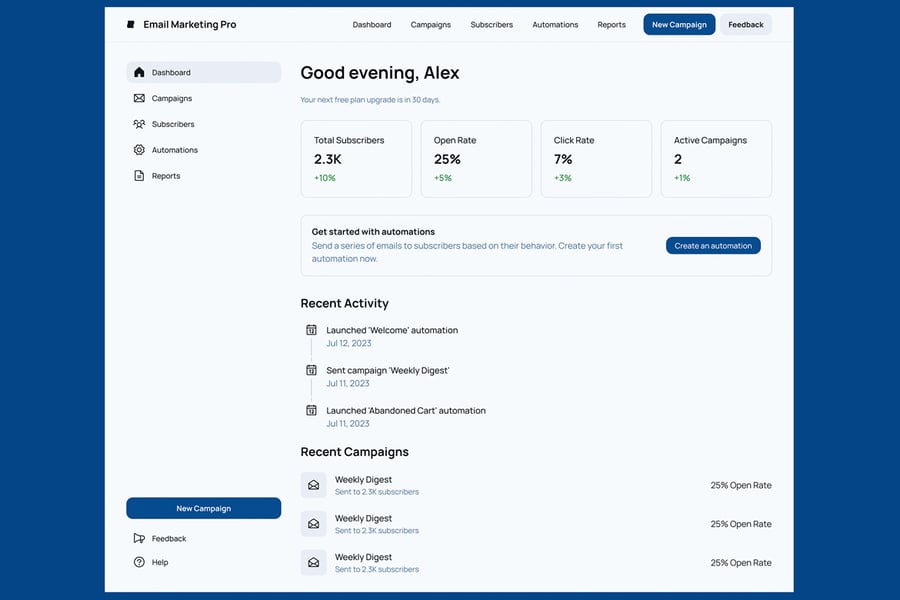Click the Automations gear icon in sidebar
The height and width of the screenshot is (600, 900).
(139, 150)
